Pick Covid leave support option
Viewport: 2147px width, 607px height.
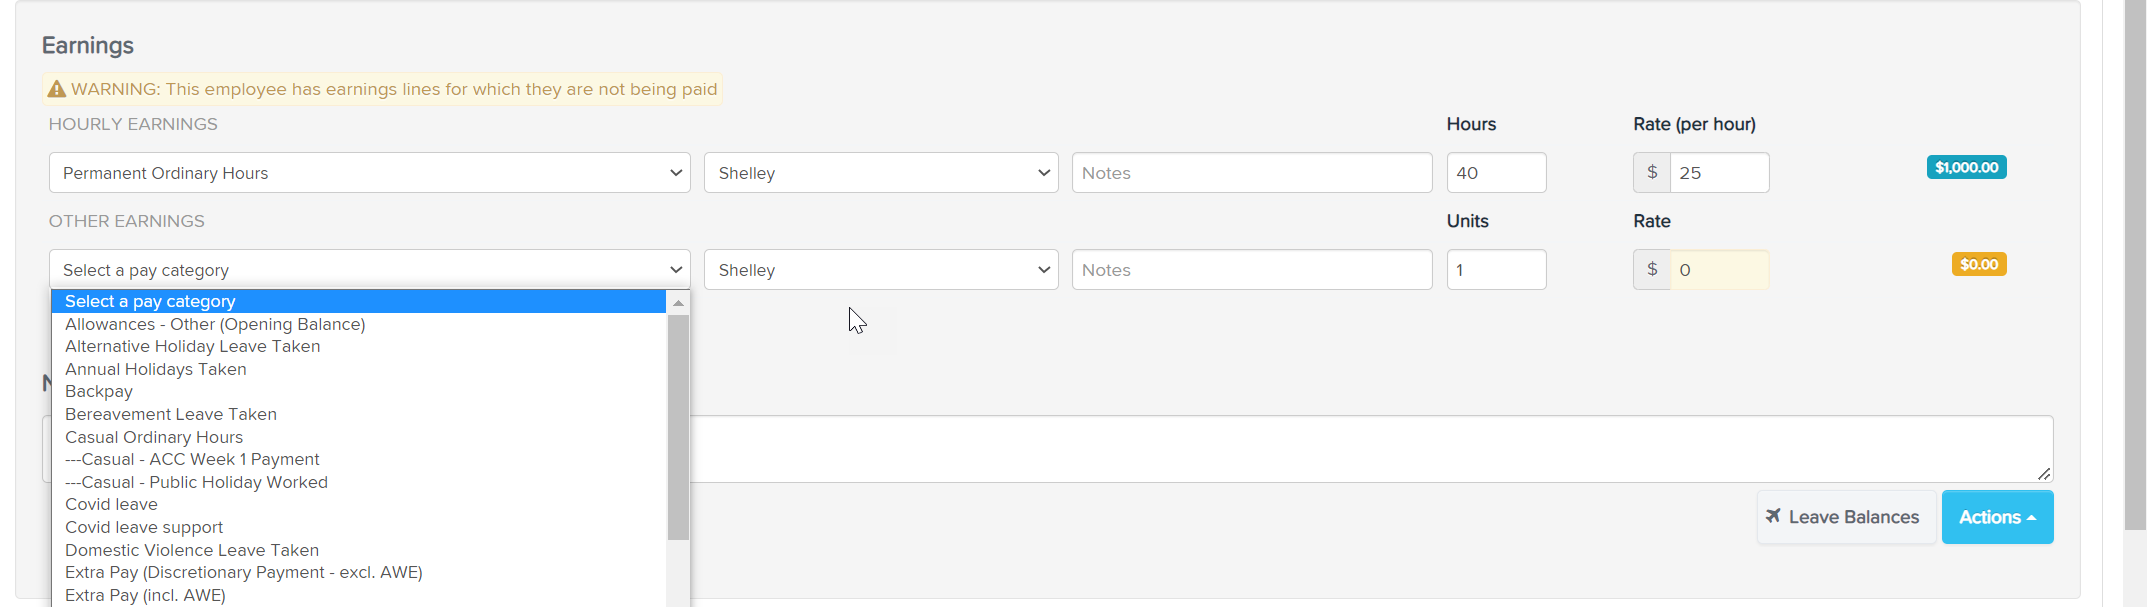pyautogui.click(x=144, y=527)
